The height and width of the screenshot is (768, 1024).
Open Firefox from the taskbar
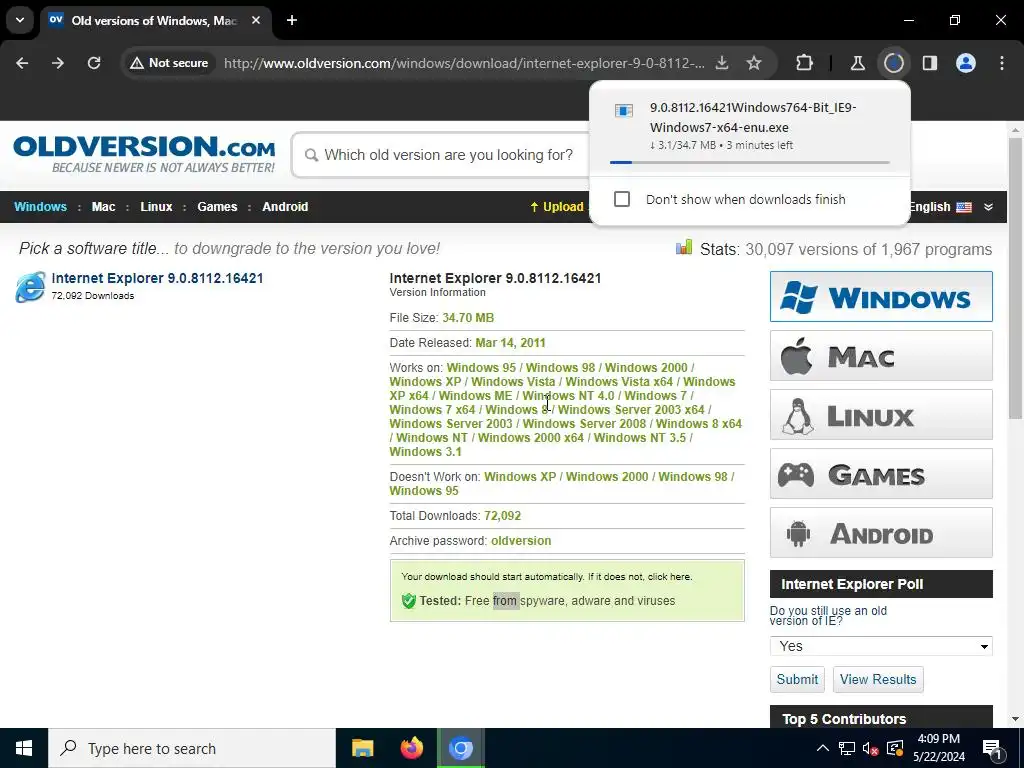pyautogui.click(x=411, y=748)
